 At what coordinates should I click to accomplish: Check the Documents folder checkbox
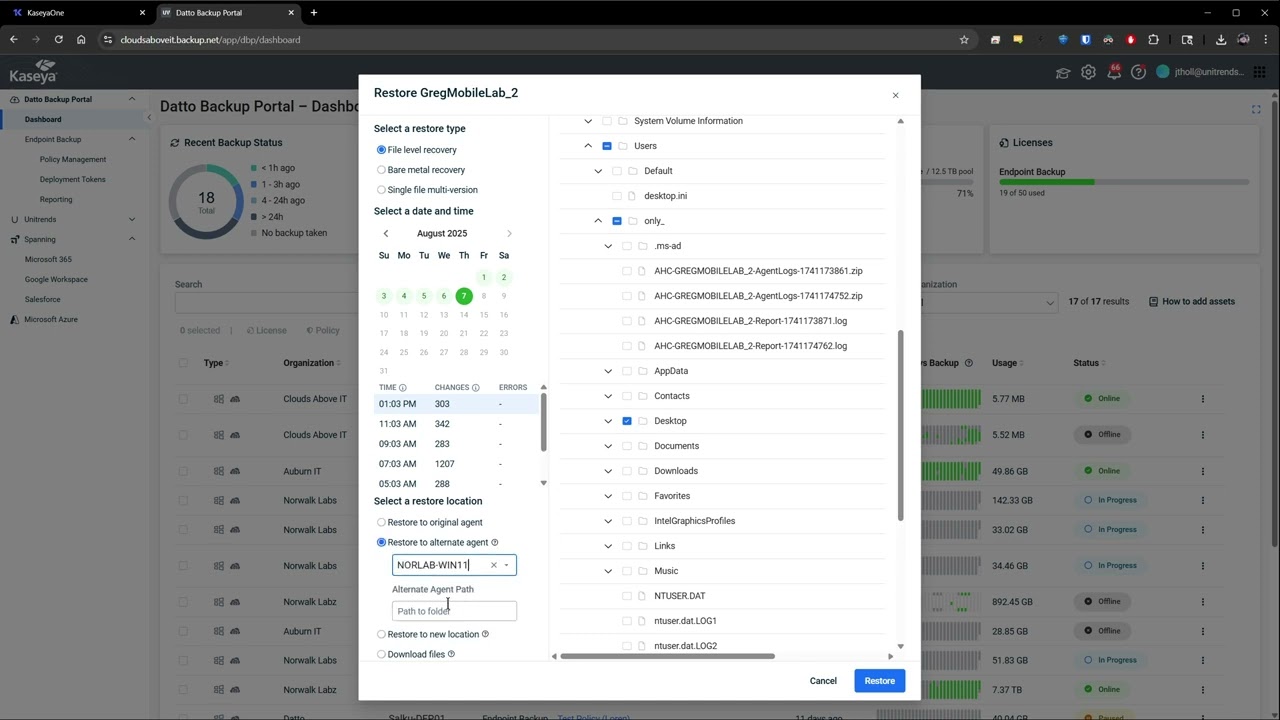click(x=627, y=446)
